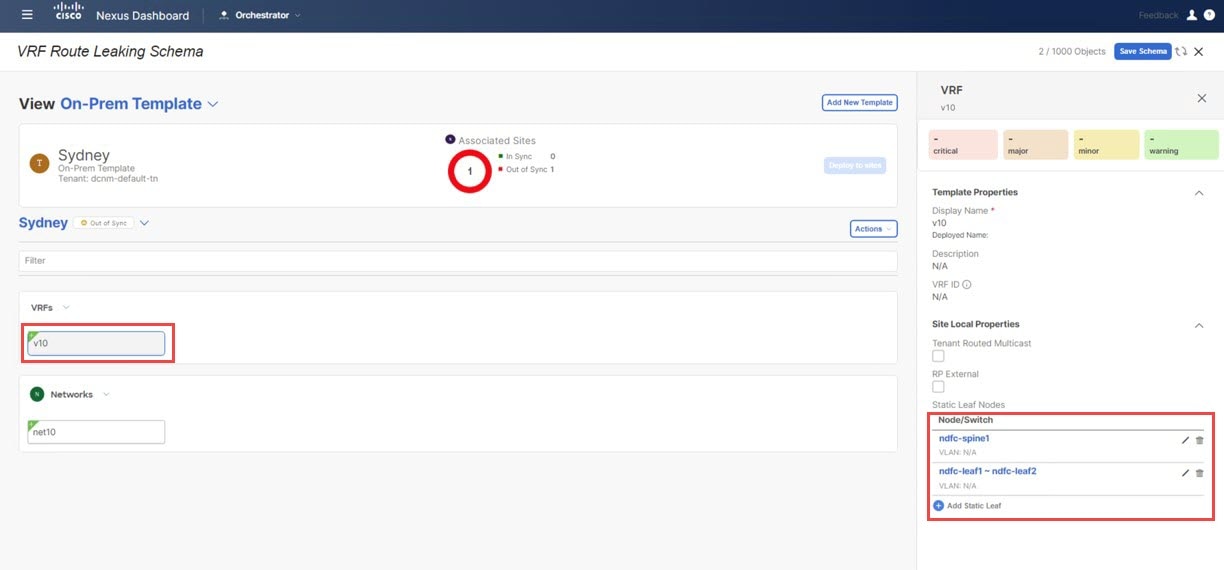Collapse the Site Local Properties section
1224x570 pixels.
coord(1199,324)
